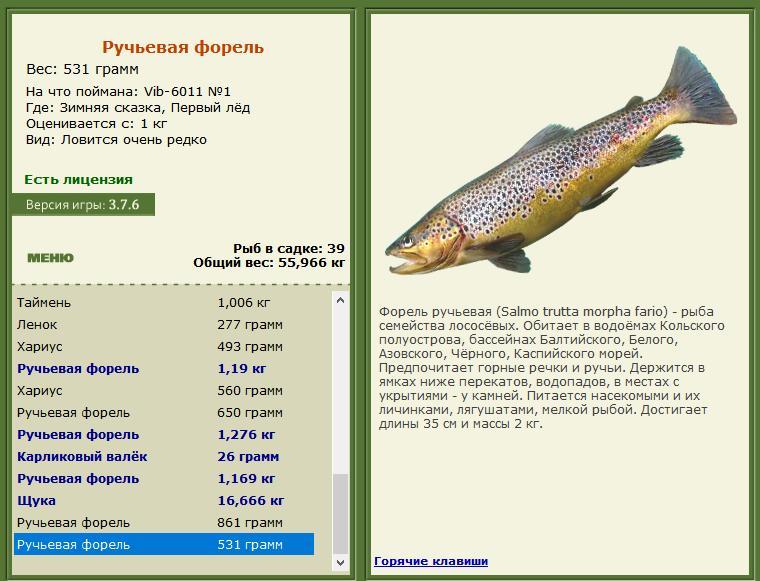
Task: Select the Ручьевая форель 1,19 кг row
Action: tap(164, 369)
